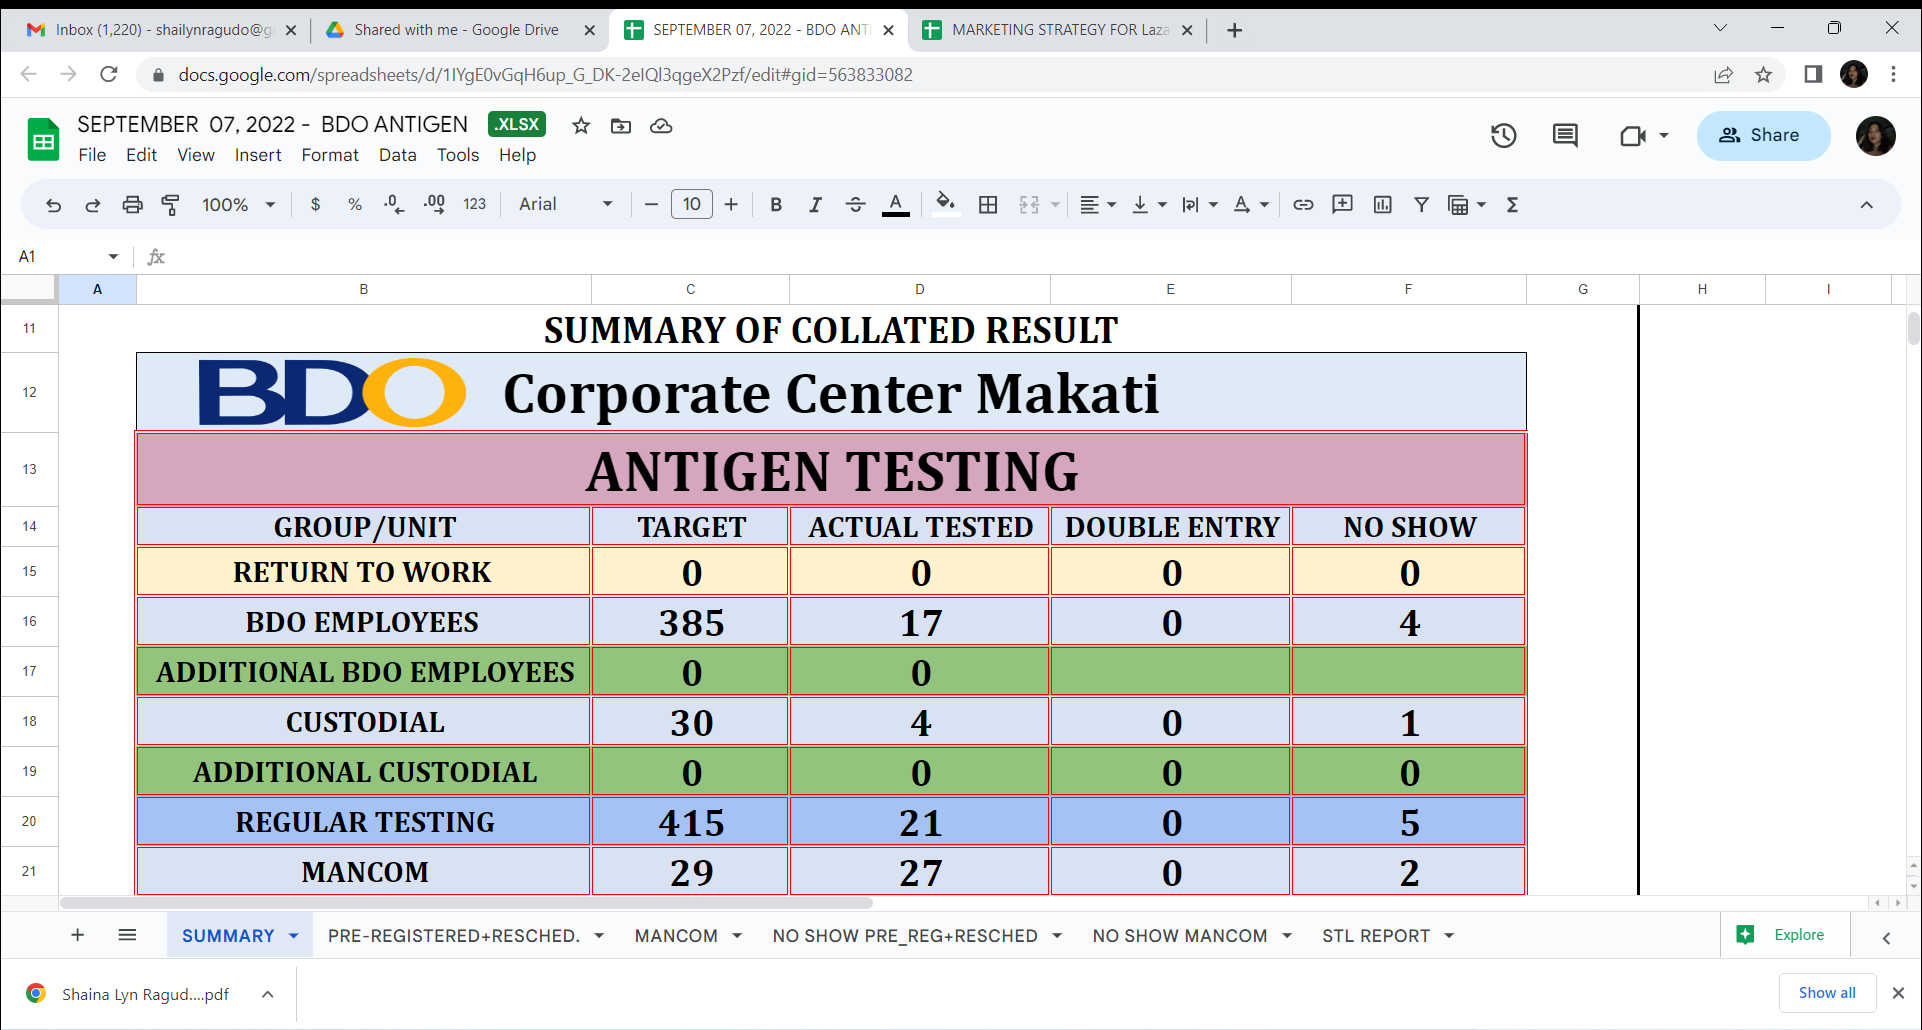Show the all sheets list
1922x1030 pixels.
click(127, 935)
